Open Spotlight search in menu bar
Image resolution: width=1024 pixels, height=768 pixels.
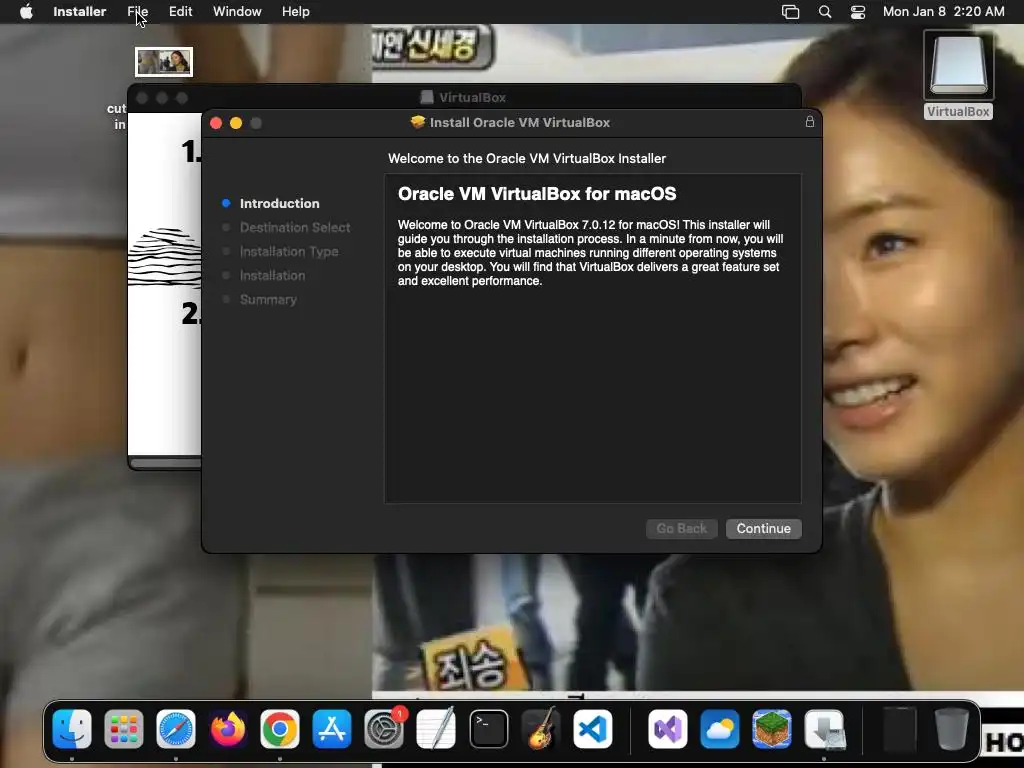(825, 12)
